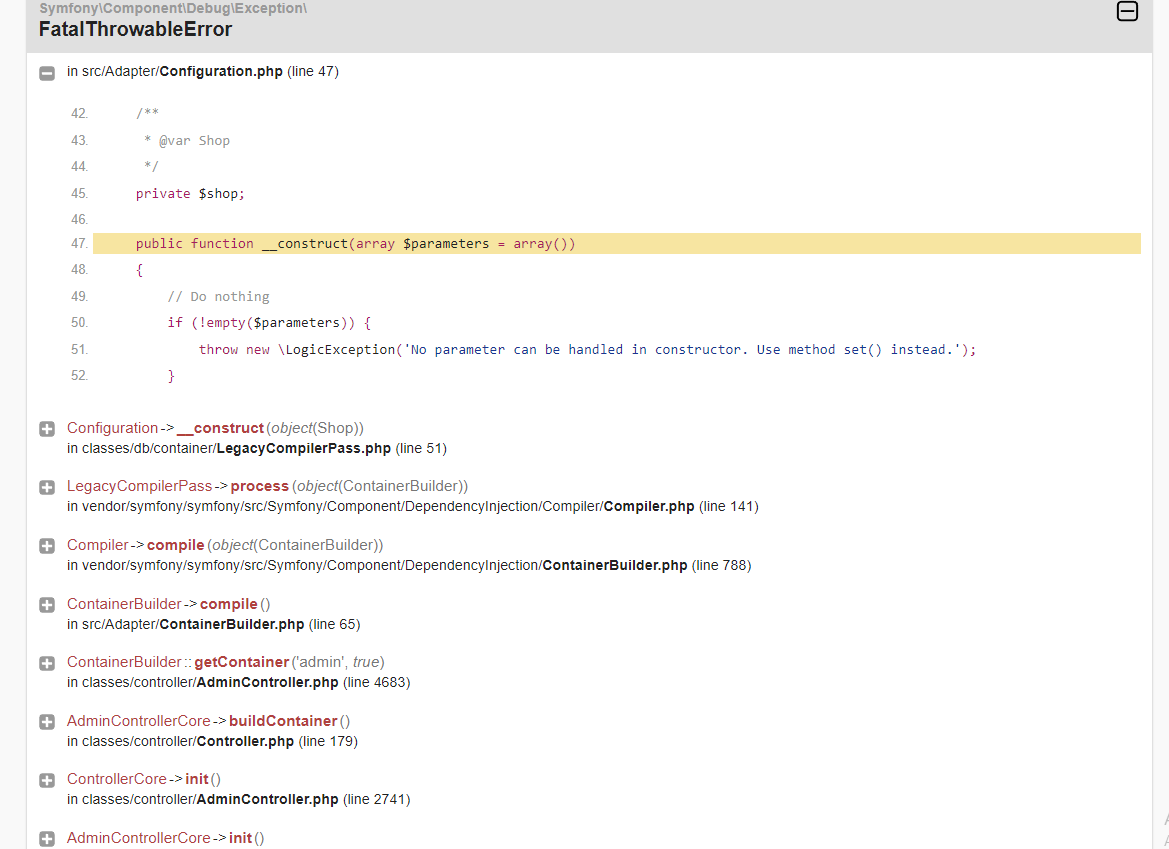
Task: Click the AdminController.php line 4683 file path
Action: [239, 682]
